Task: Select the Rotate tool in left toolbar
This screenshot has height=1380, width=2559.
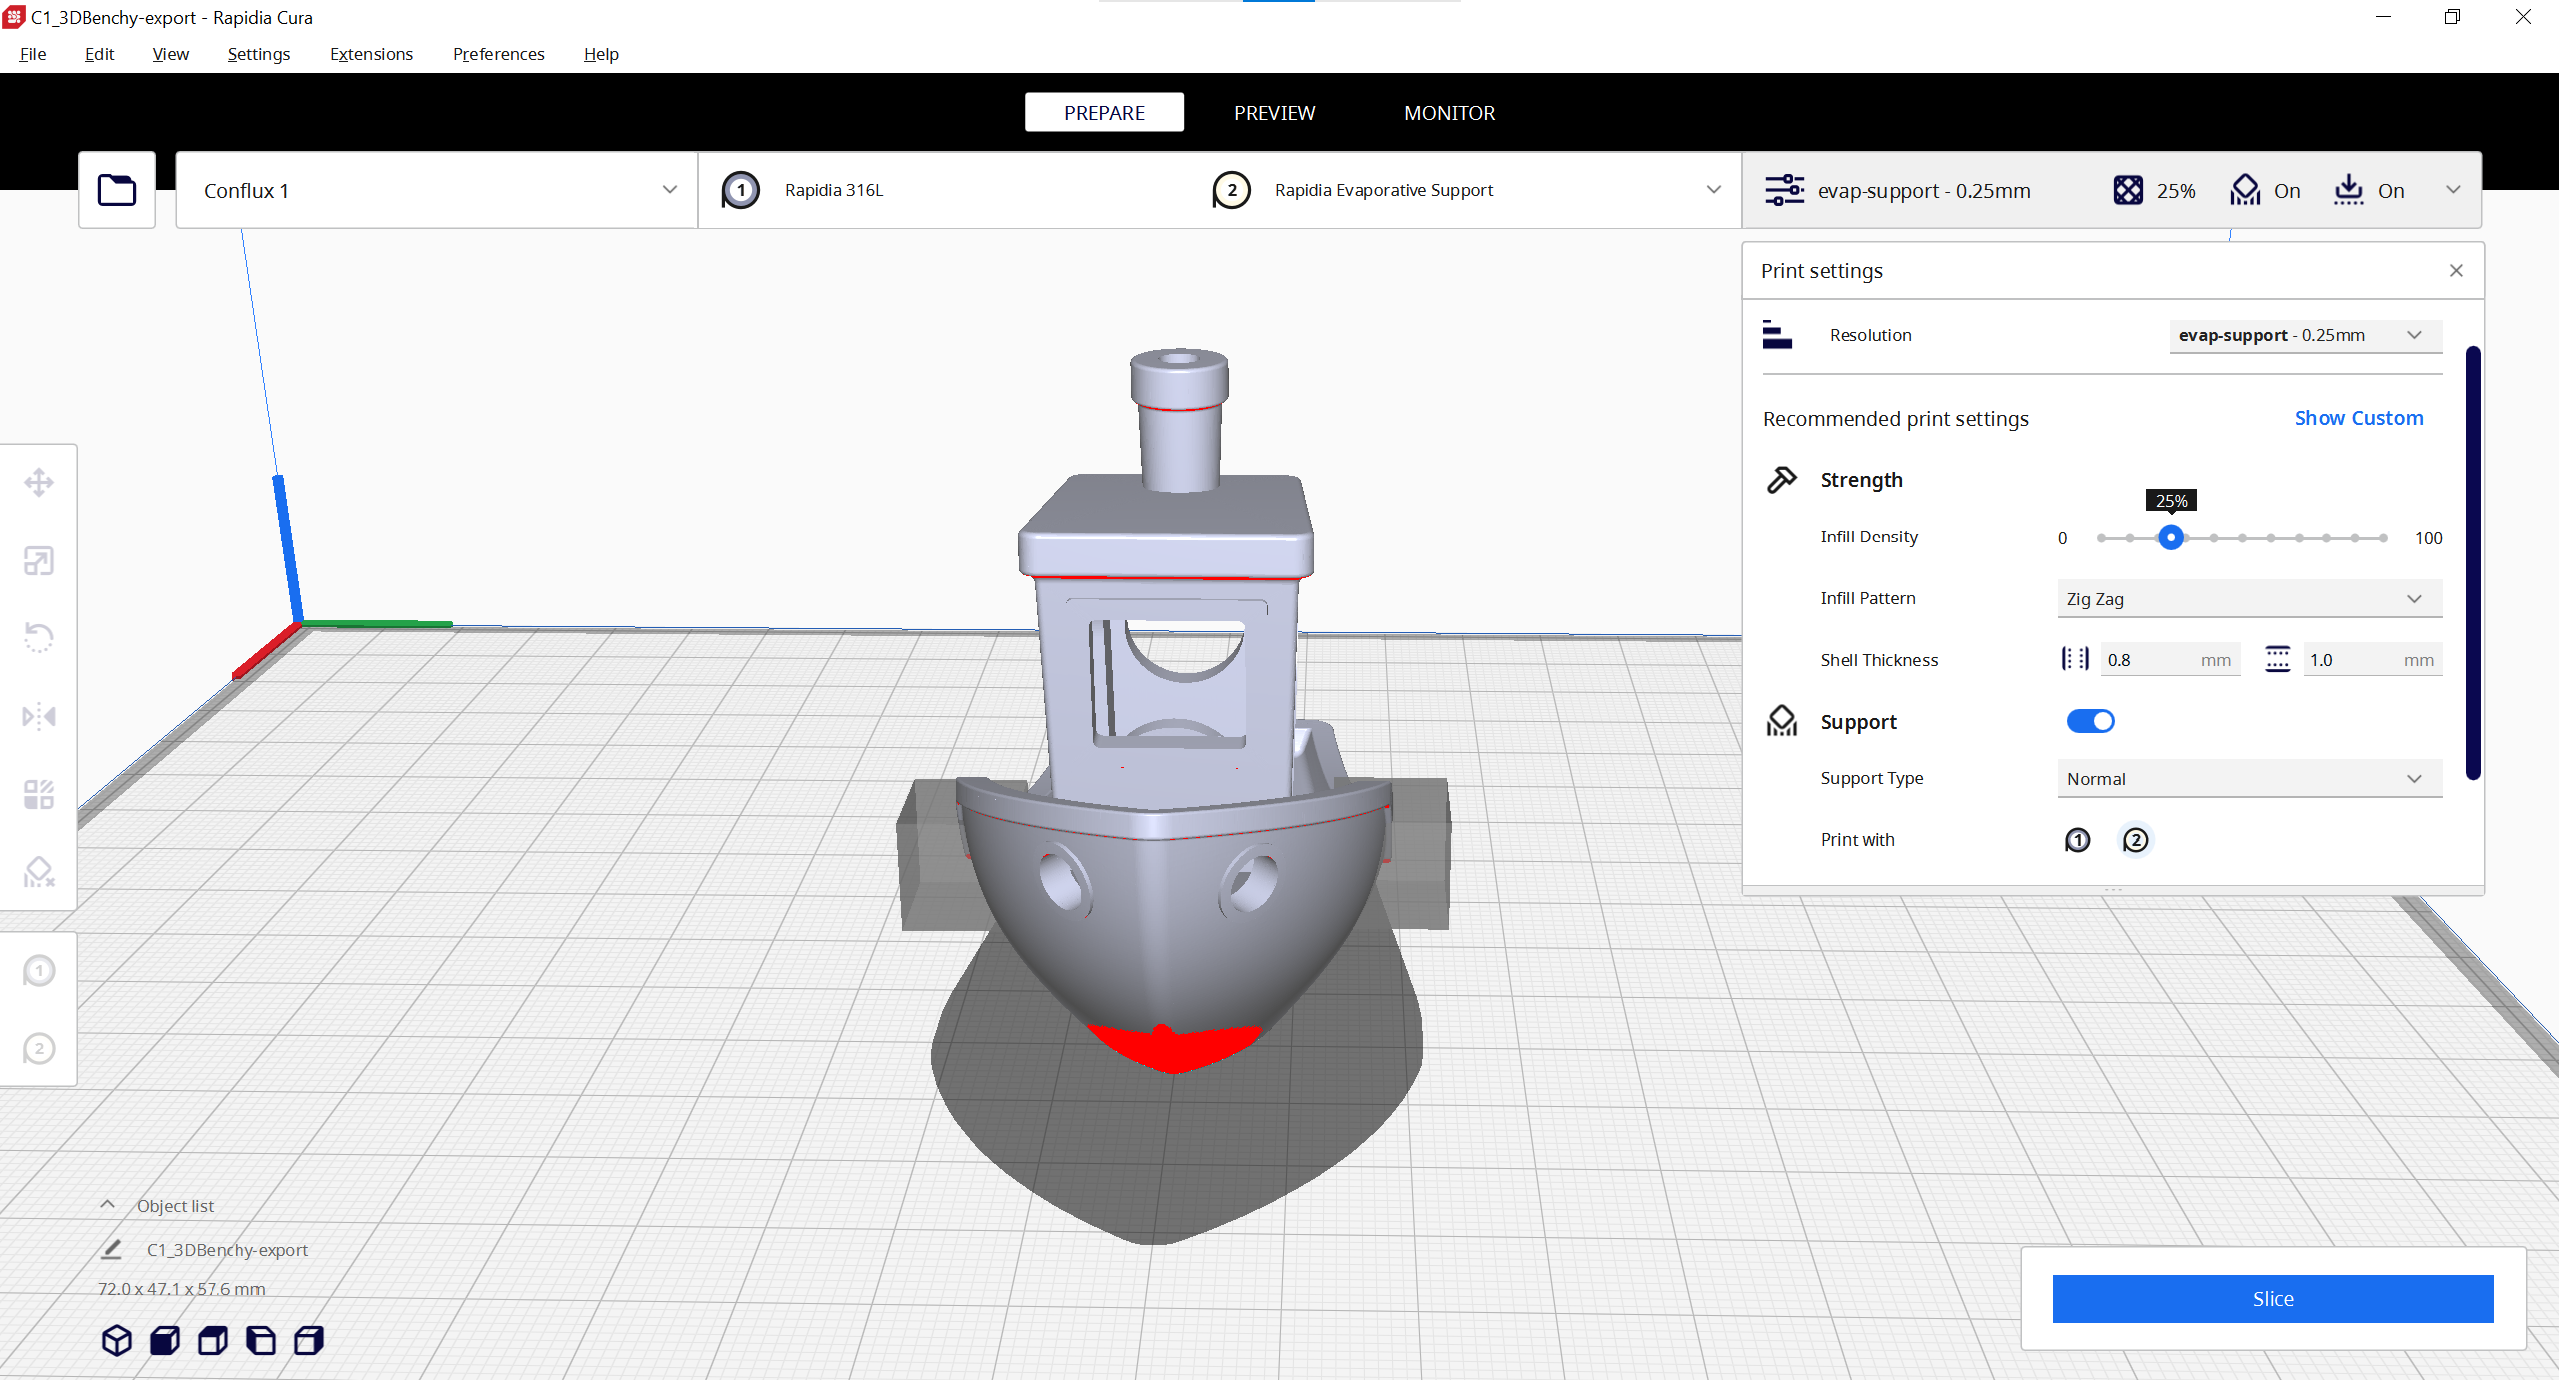Action: (x=39, y=638)
